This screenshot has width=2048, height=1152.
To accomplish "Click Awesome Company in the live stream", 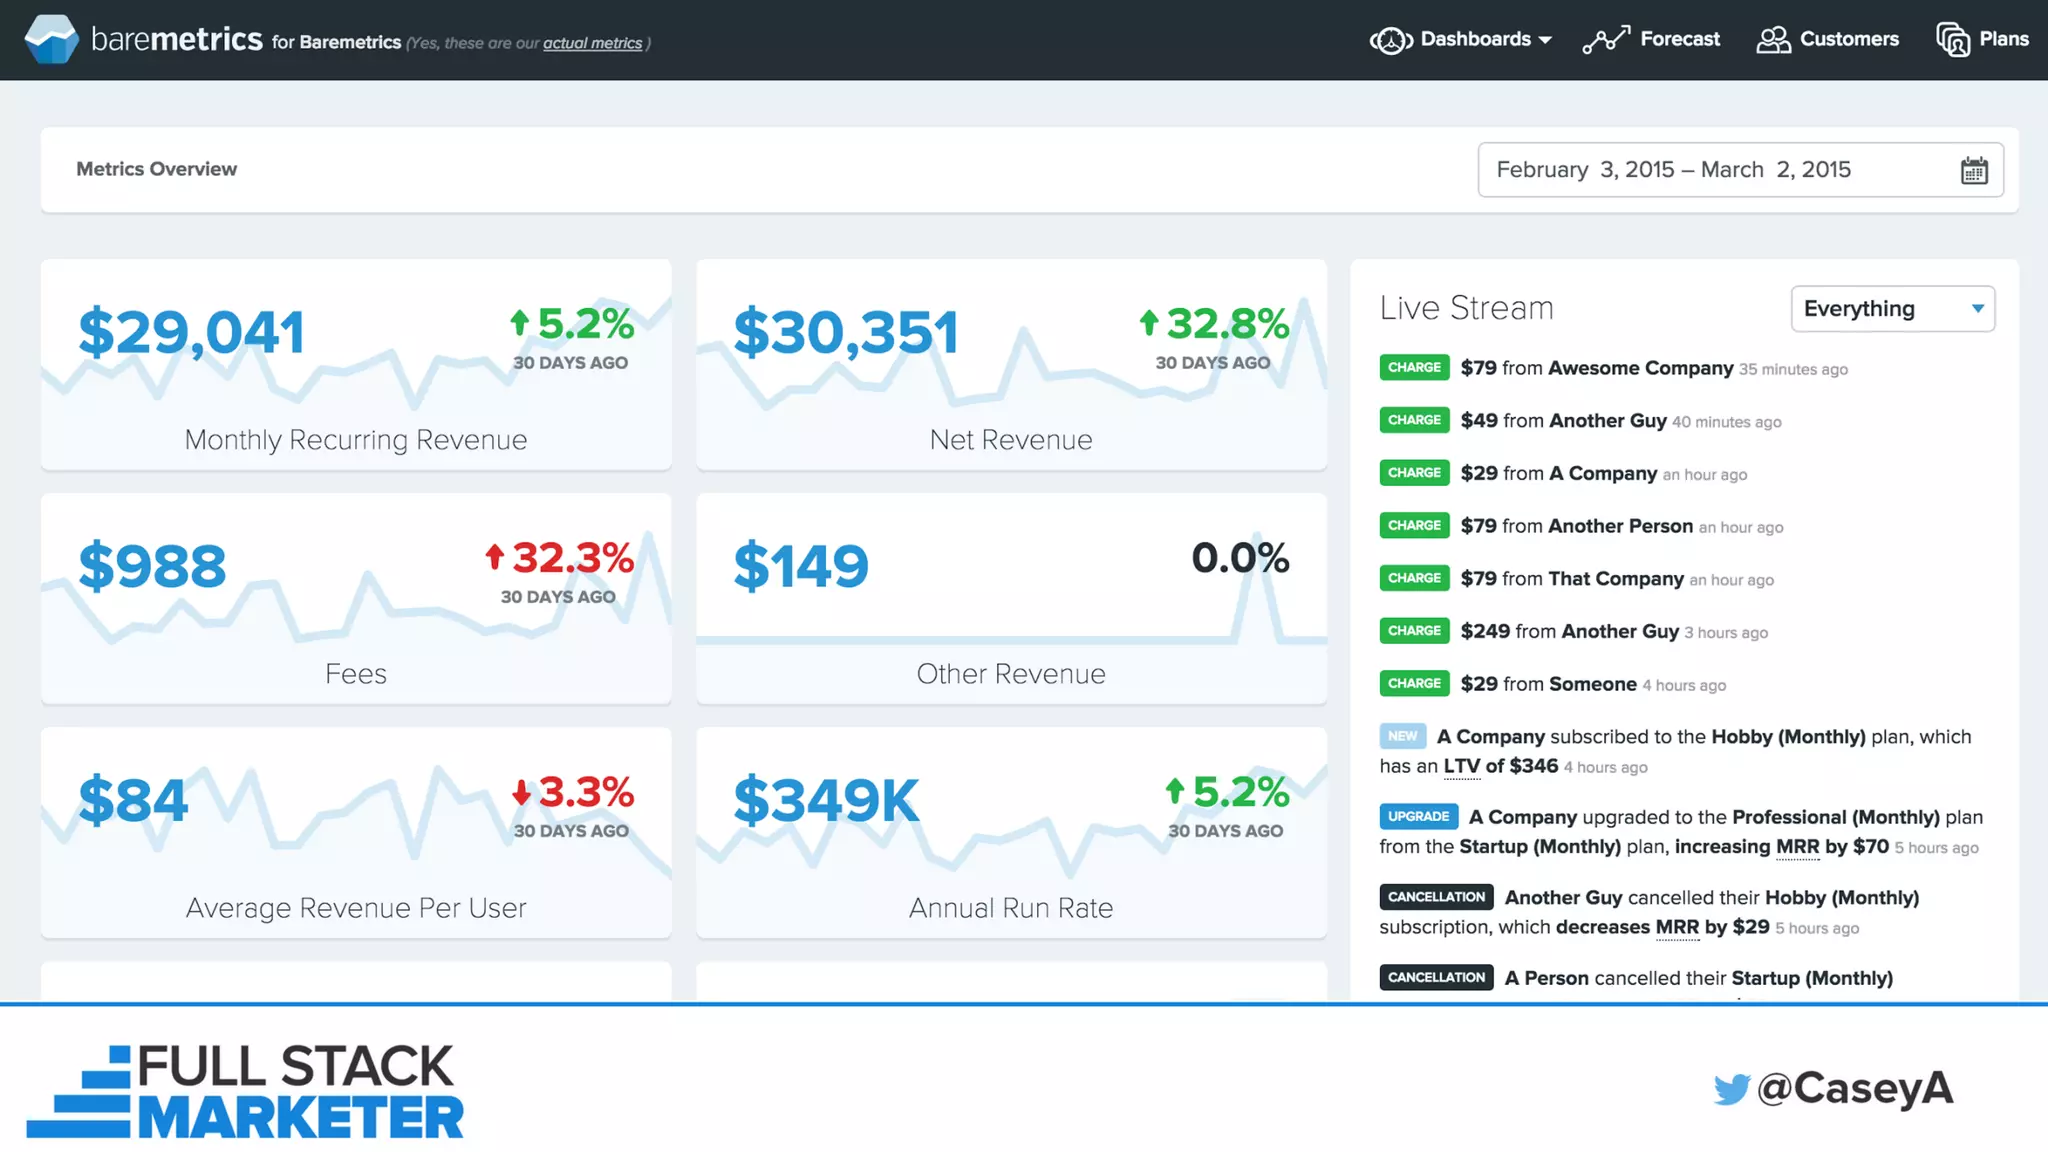I will coord(1640,368).
